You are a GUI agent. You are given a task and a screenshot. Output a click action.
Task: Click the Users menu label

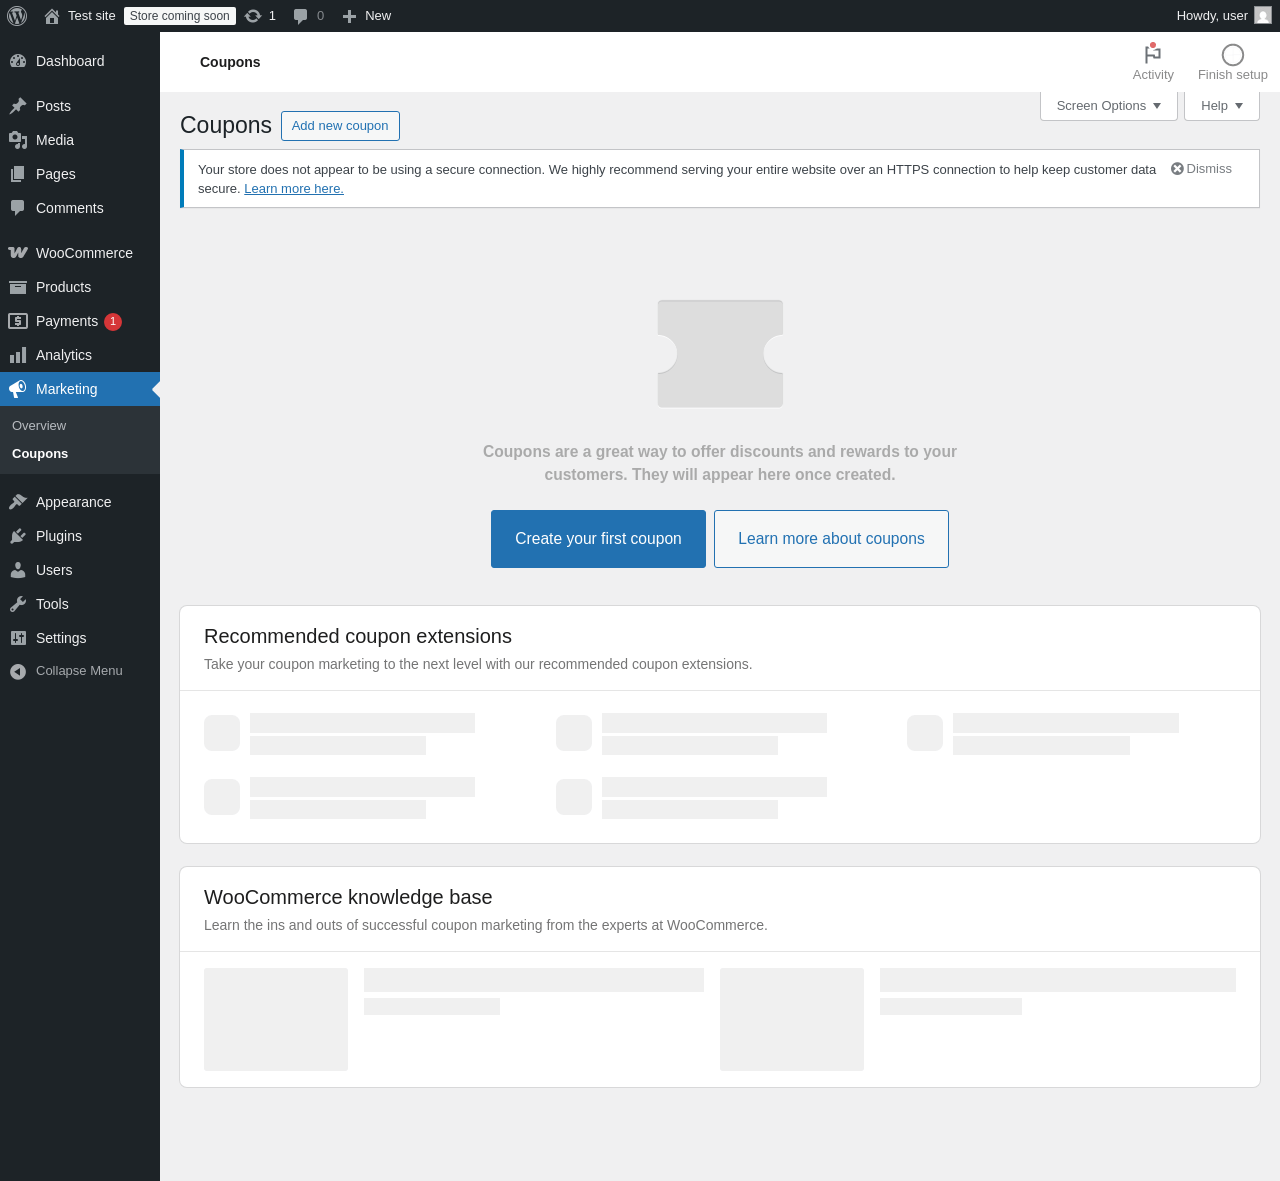[x=54, y=570]
